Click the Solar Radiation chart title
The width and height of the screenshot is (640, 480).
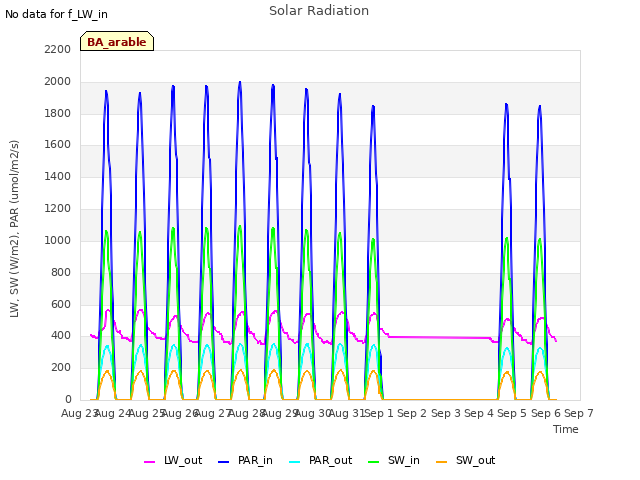click(319, 11)
